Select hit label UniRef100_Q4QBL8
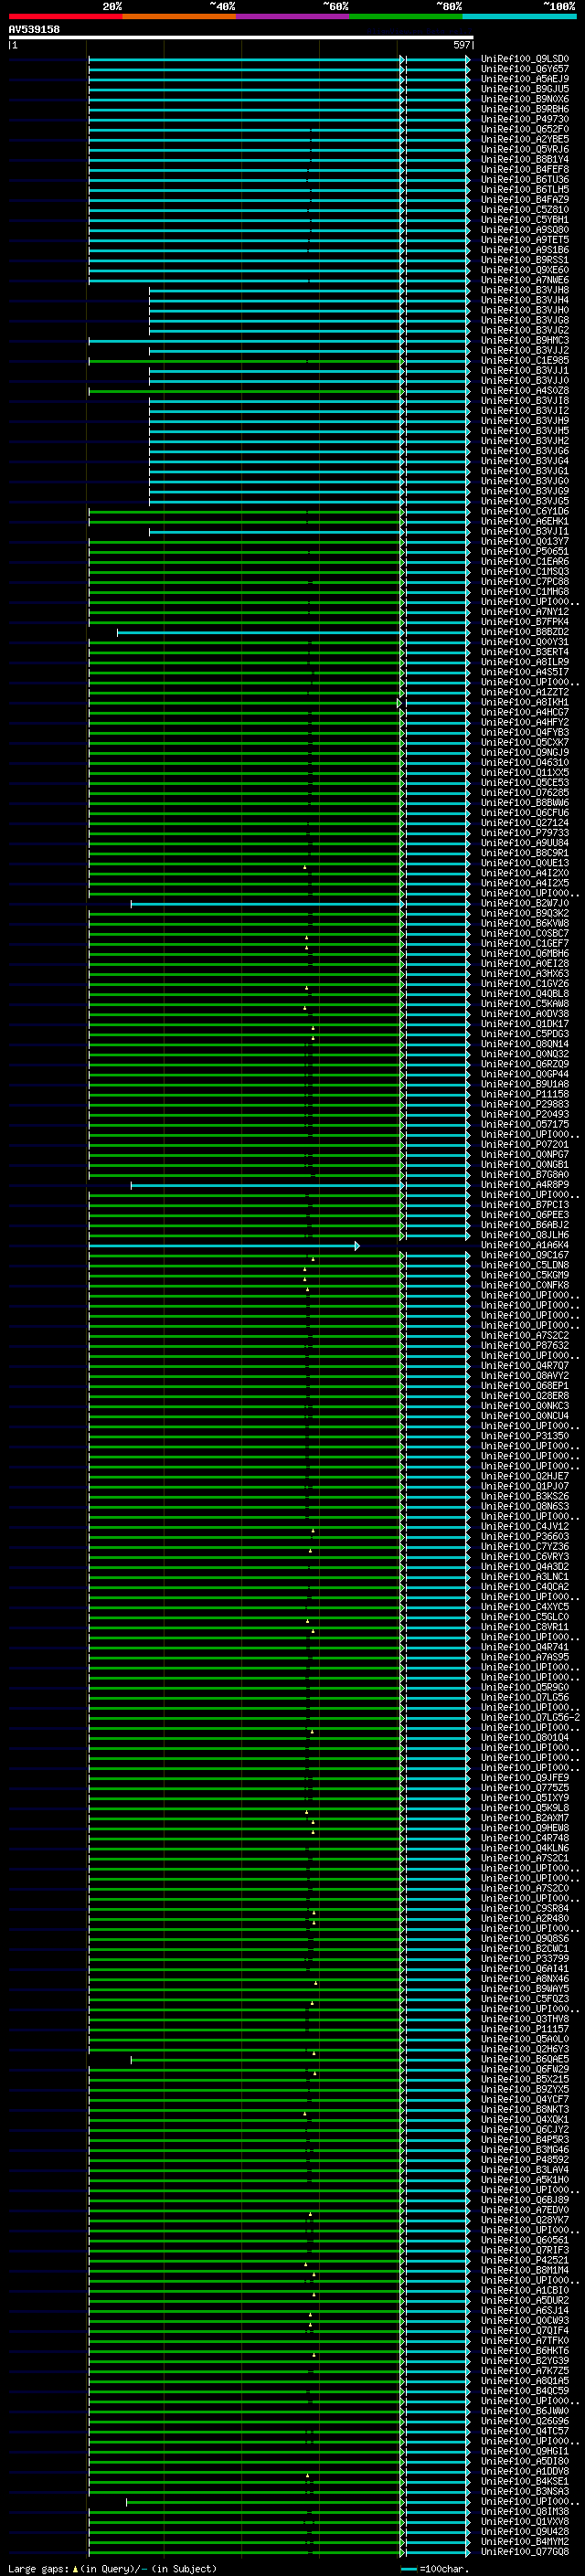Screen dimensions: 585x2576 coord(524,993)
